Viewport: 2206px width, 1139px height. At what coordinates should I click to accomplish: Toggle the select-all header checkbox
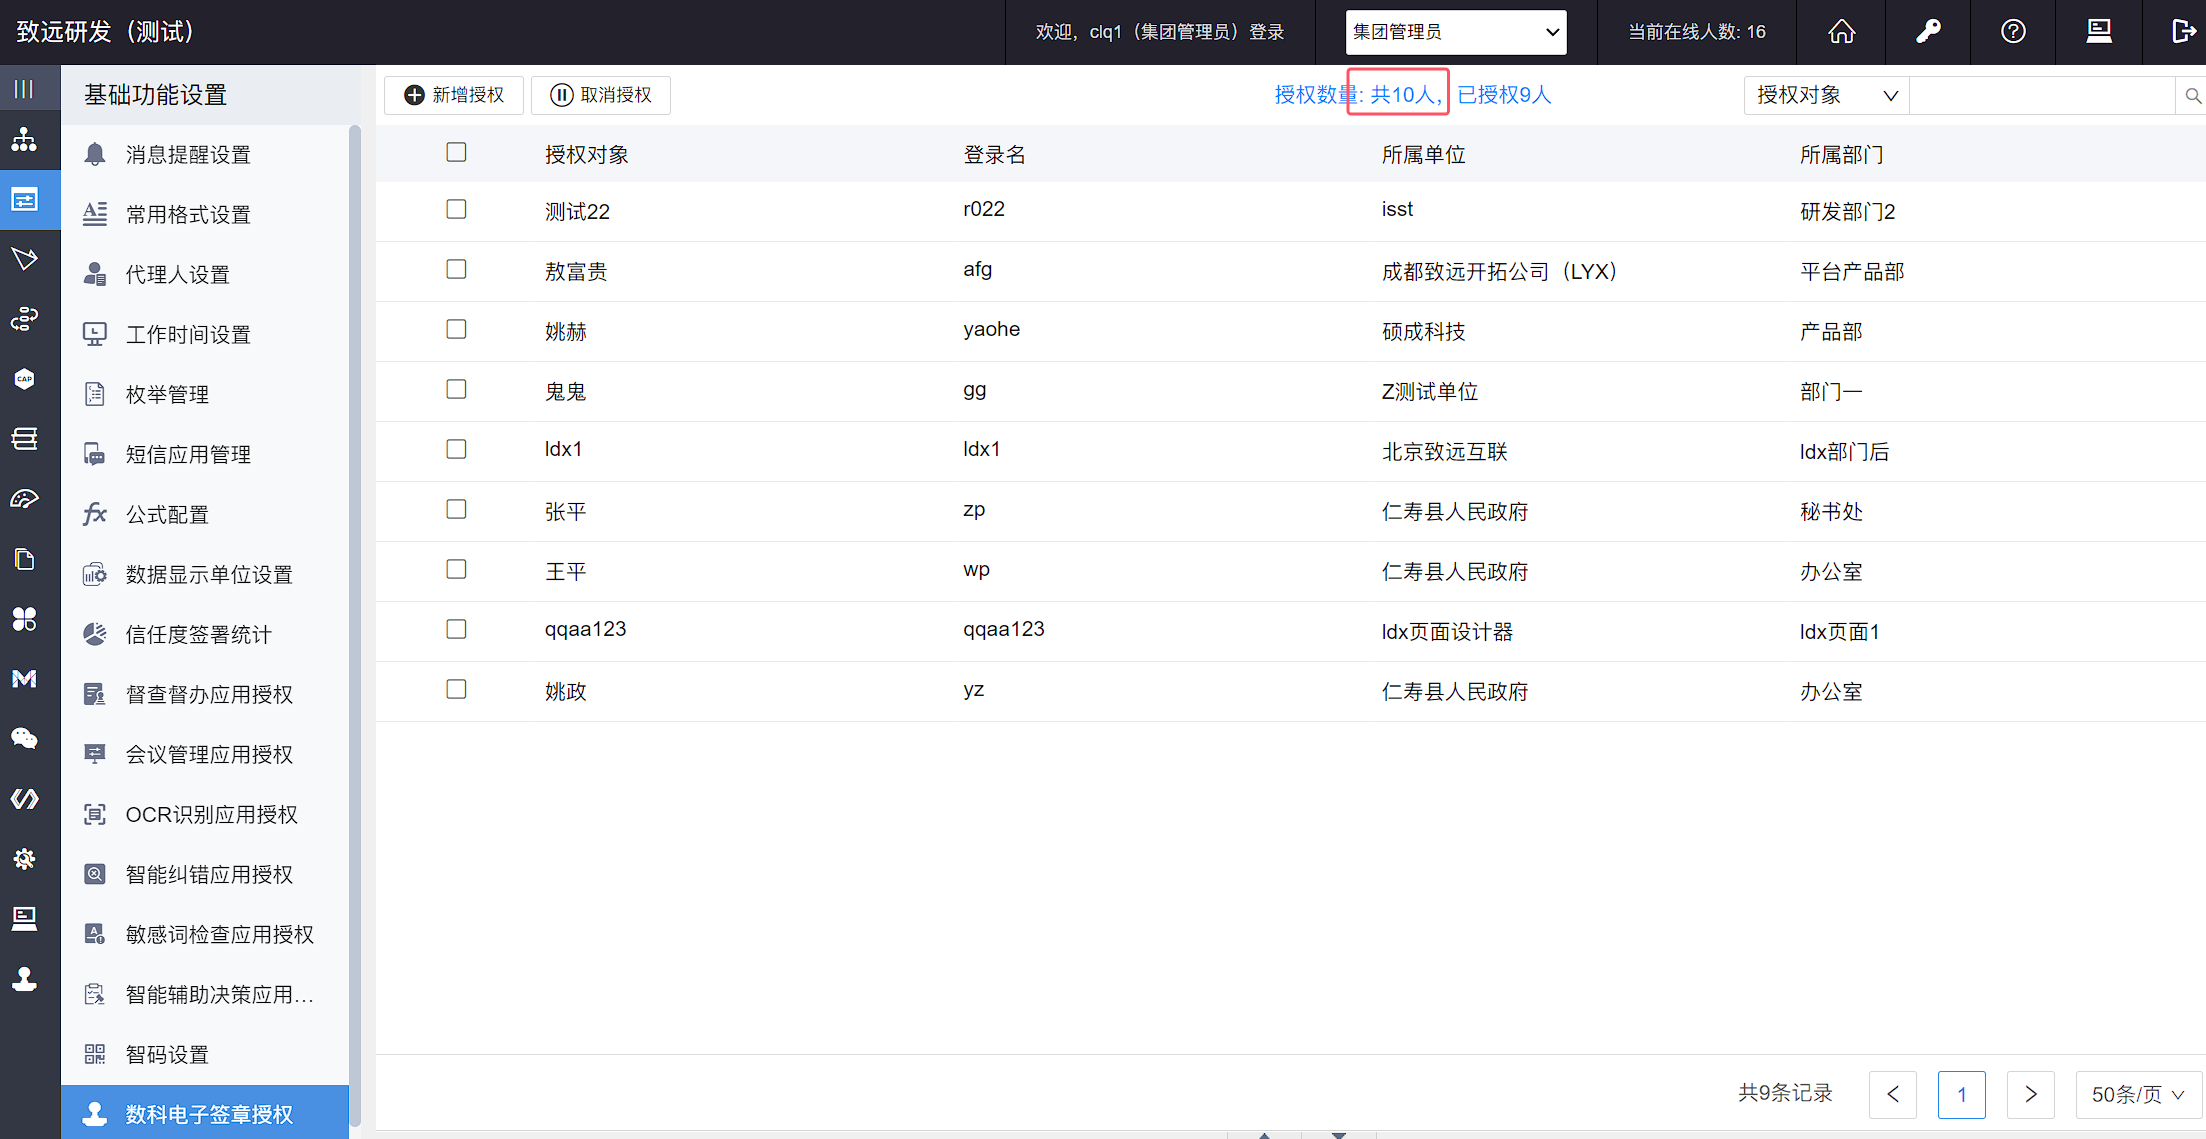[x=456, y=152]
